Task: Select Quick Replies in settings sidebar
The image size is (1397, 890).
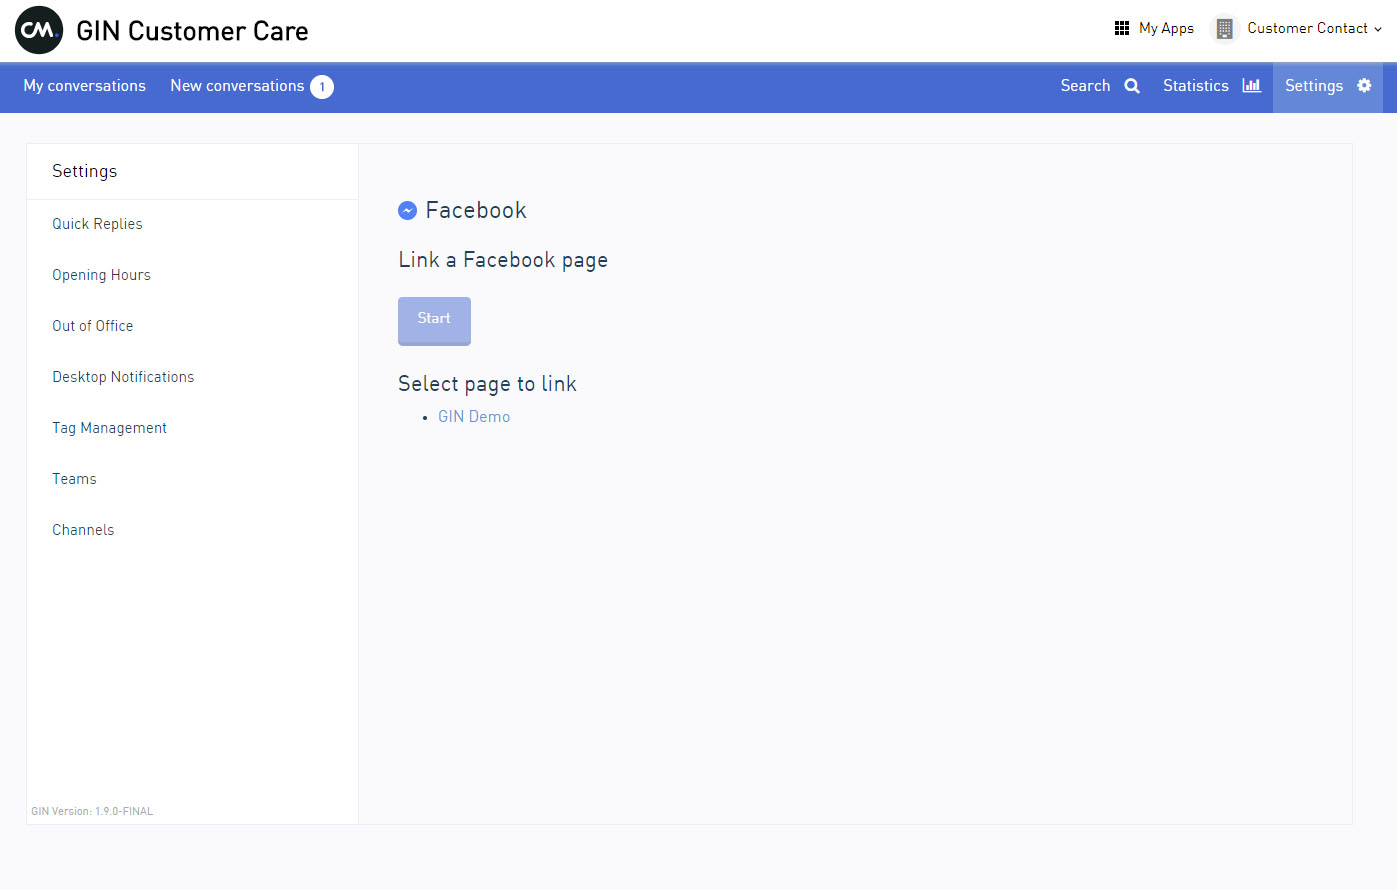Action: click(x=97, y=224)
